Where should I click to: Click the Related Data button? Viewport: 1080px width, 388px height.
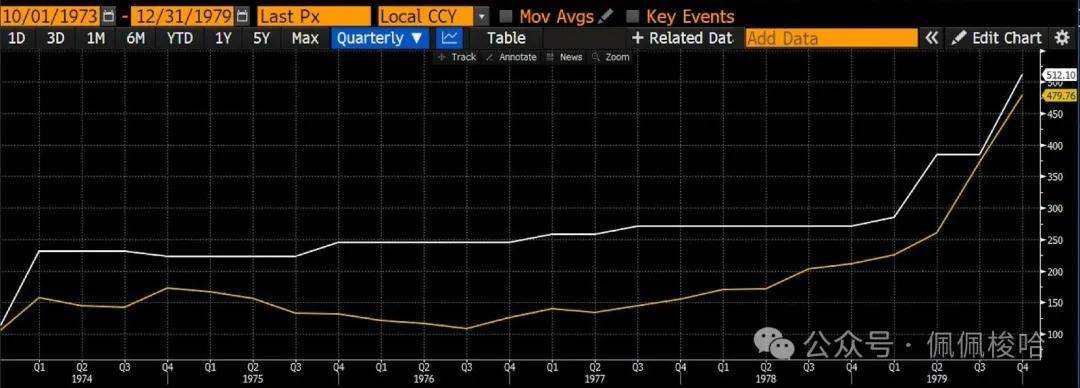point(683,39)
